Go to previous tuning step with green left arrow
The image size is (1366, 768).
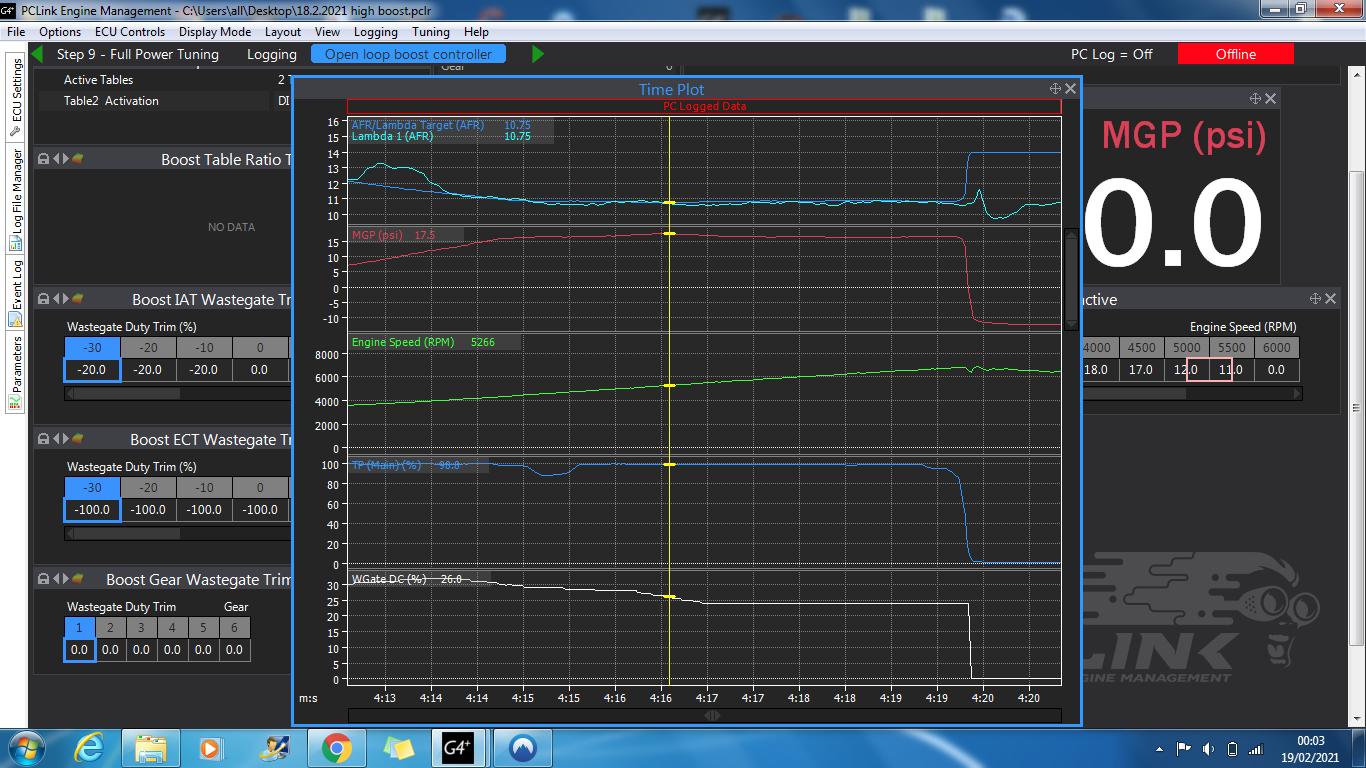[37, 54]
